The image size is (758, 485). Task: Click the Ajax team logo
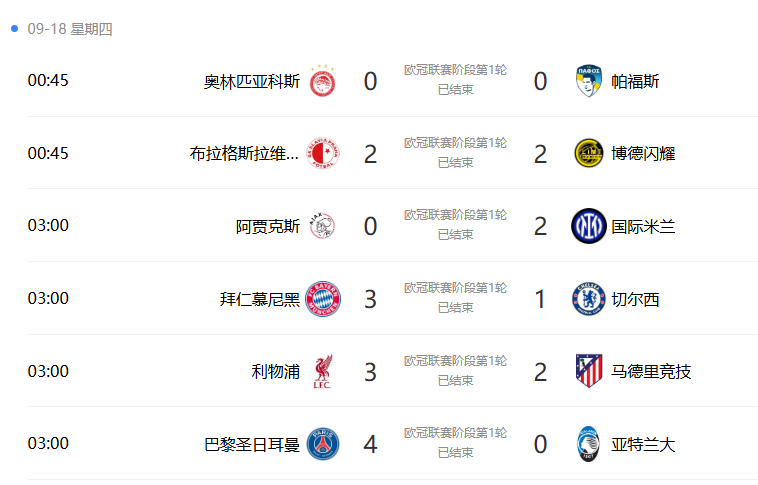click(x=322, y=226)
